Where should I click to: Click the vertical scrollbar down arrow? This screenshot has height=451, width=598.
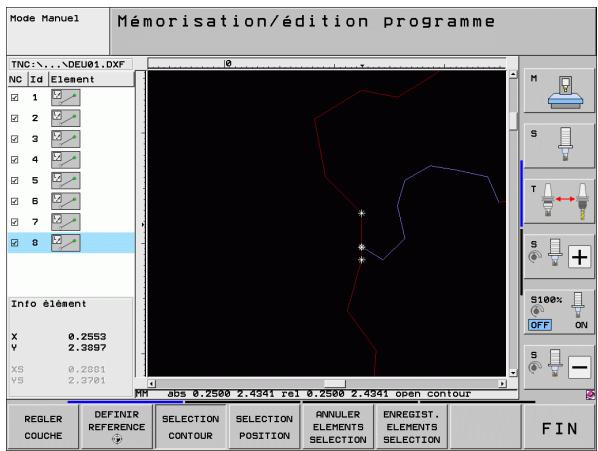(x=513, y=372)
